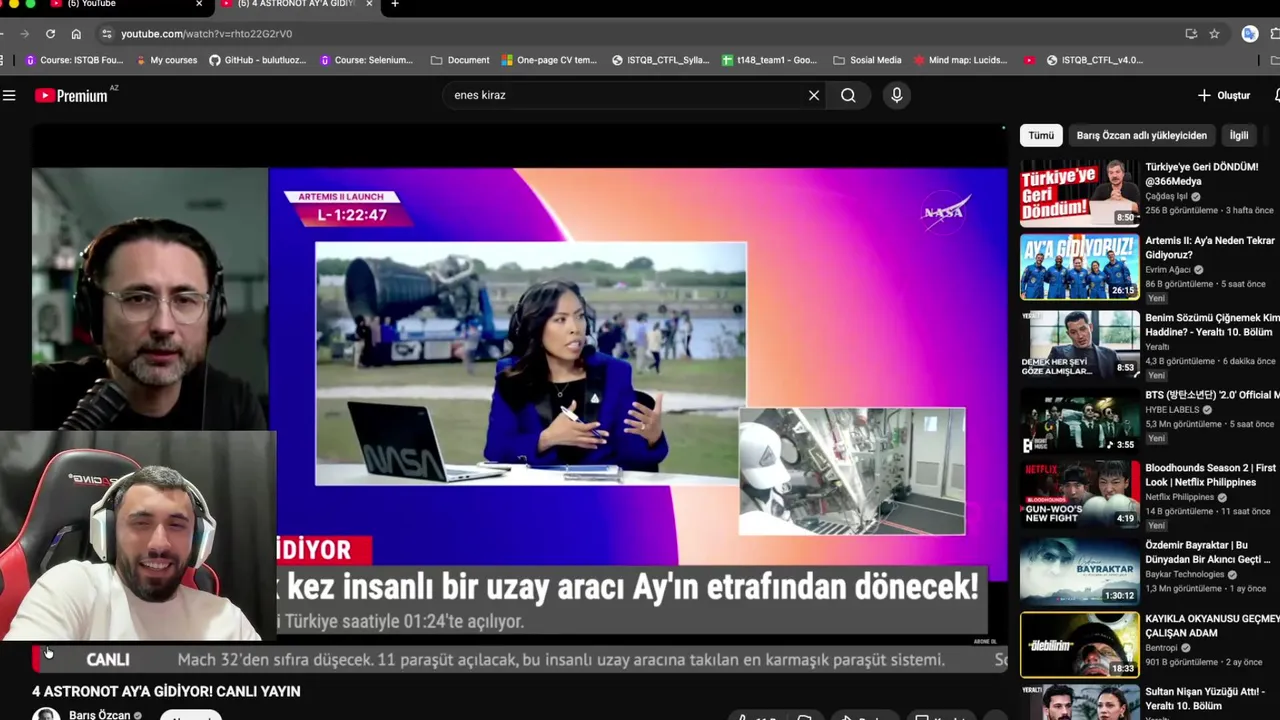Open 'Artemis II: Ay'a Neden Tekrar Gidiyoruz?' thumbnail
Viewport: 1280px width, 720px height.
(x=1079, y=267)
